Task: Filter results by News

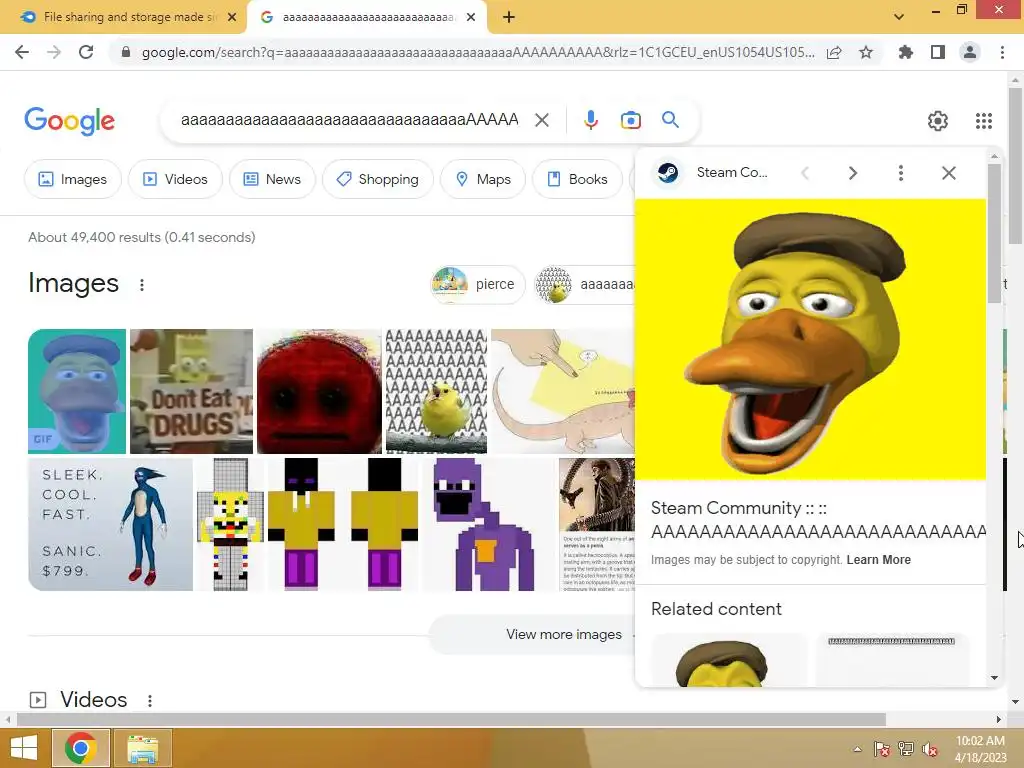Action: (x=272, y=179)
